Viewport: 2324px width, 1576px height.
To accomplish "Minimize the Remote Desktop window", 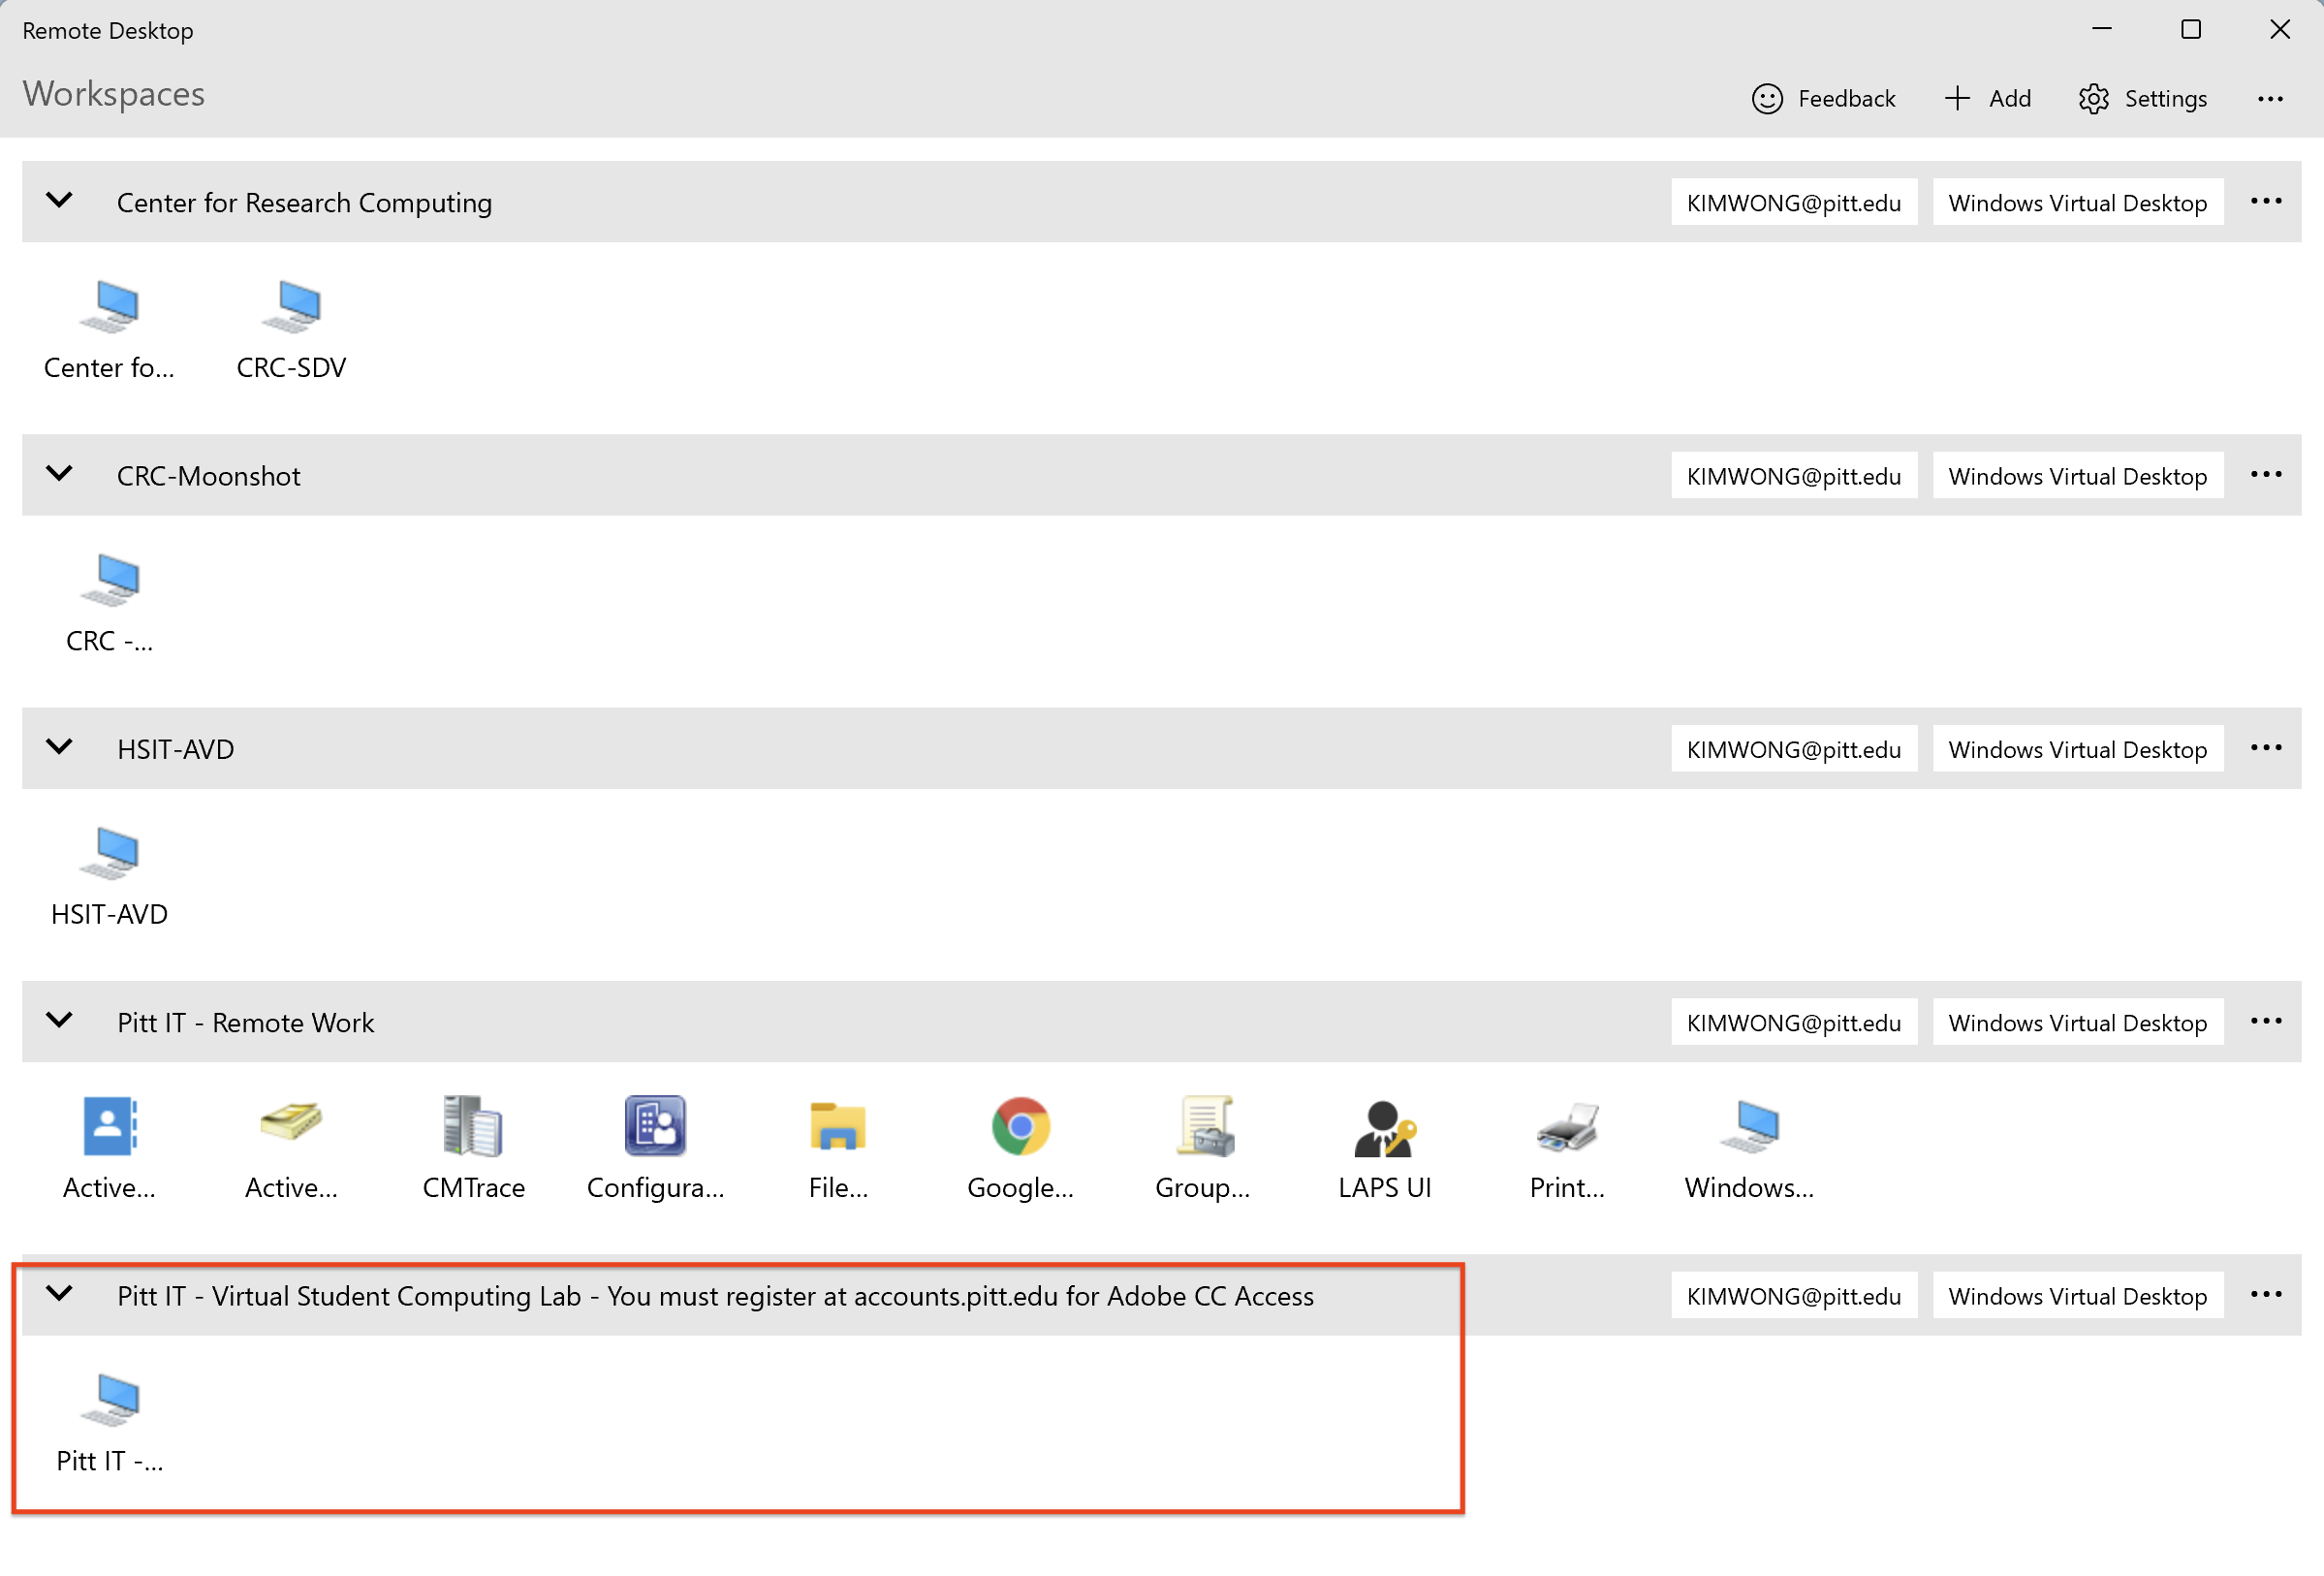I will (x=2101, y=29).
